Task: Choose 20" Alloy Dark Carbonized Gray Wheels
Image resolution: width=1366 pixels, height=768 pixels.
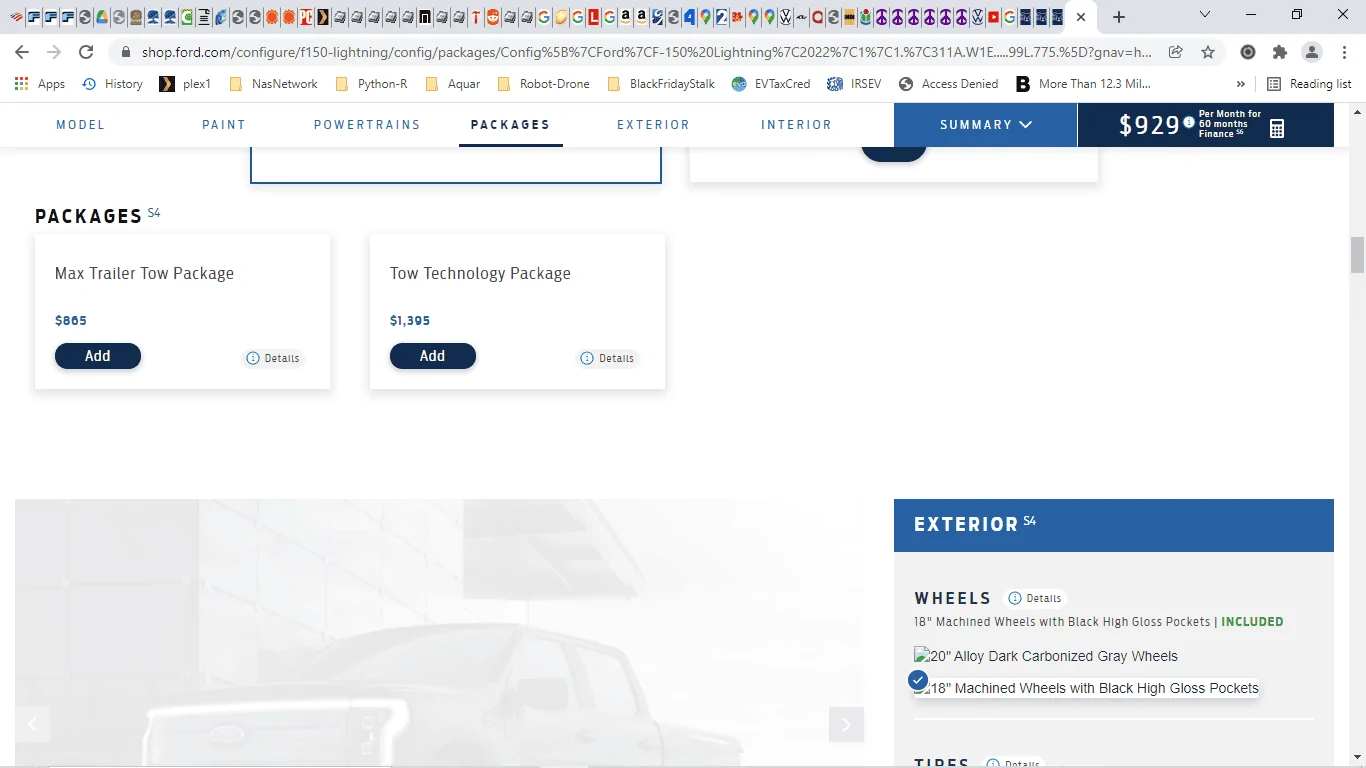Action: click(1046, 656)
